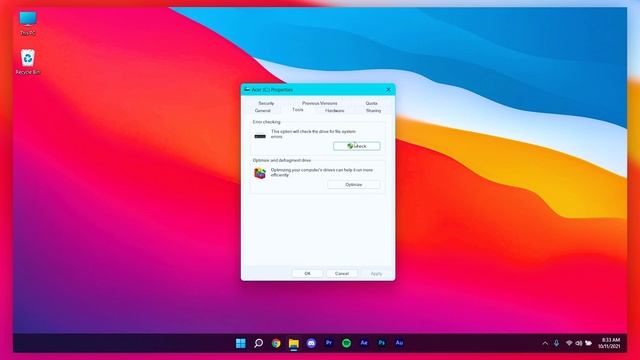
Task: Launch Discord from taskbar
Action: (x=311, y=343)
